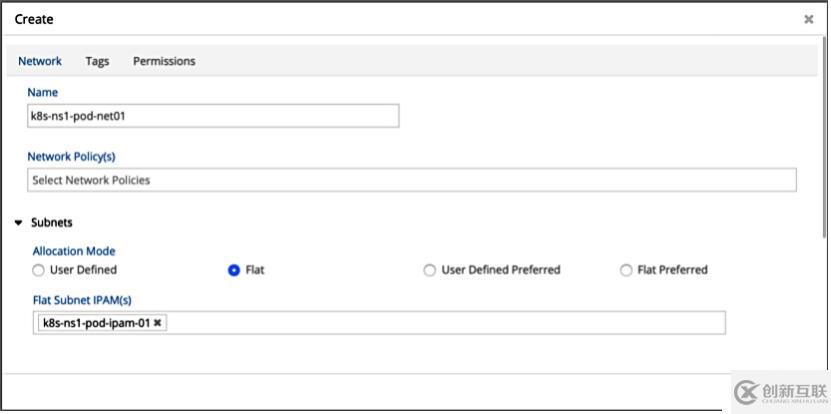Open the Tags tab
The width and height of the screenshot is (831, 414).
tap(97, 61)
